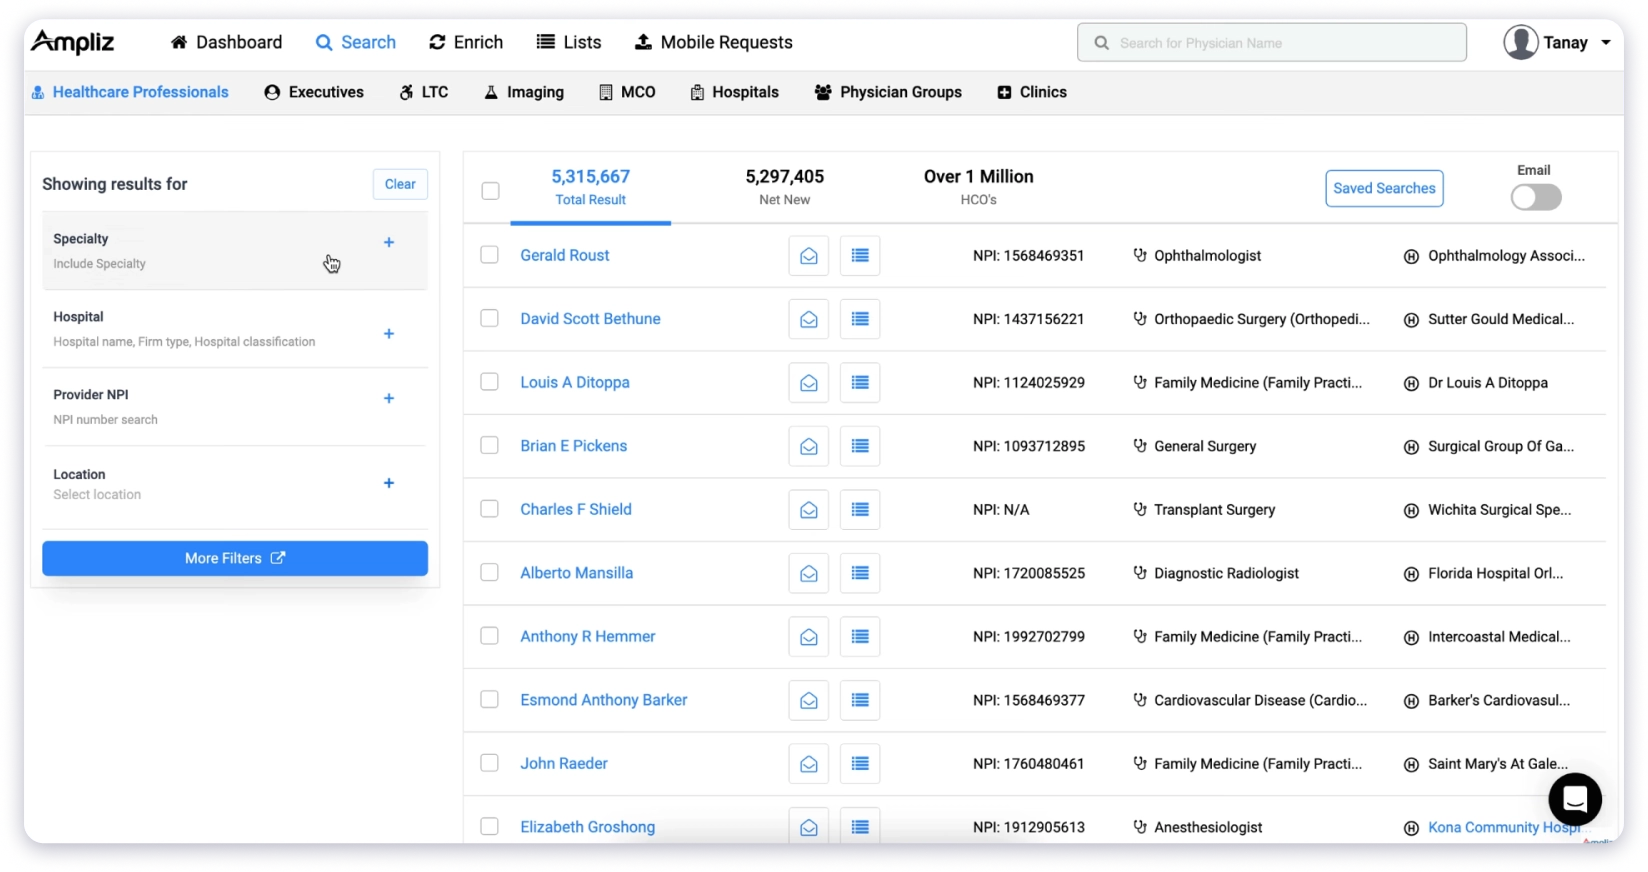
Task: Click Tanay's profile avatar
Action: pos(1521,42)
